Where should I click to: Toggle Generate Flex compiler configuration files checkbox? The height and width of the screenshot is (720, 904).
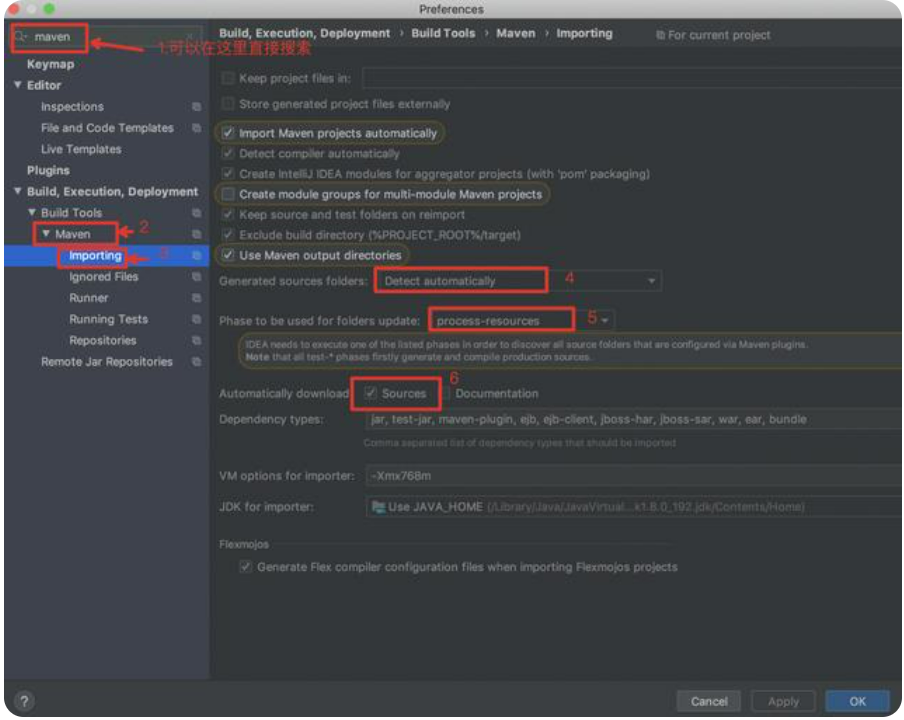pyautogui.click(x=246, y=567)
